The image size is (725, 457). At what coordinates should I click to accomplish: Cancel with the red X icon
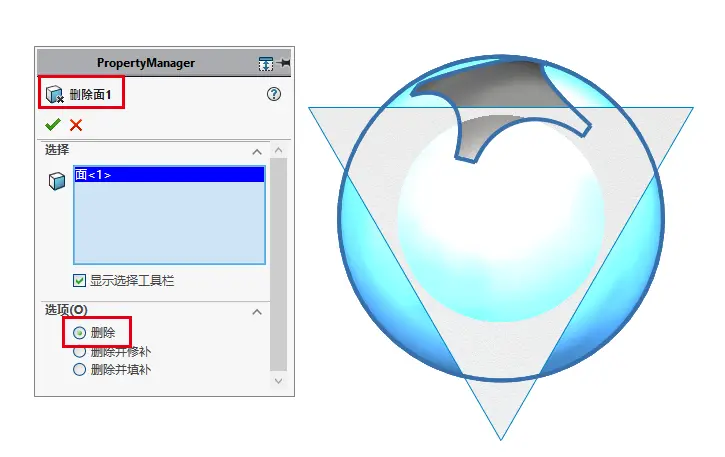click(76, 125)
